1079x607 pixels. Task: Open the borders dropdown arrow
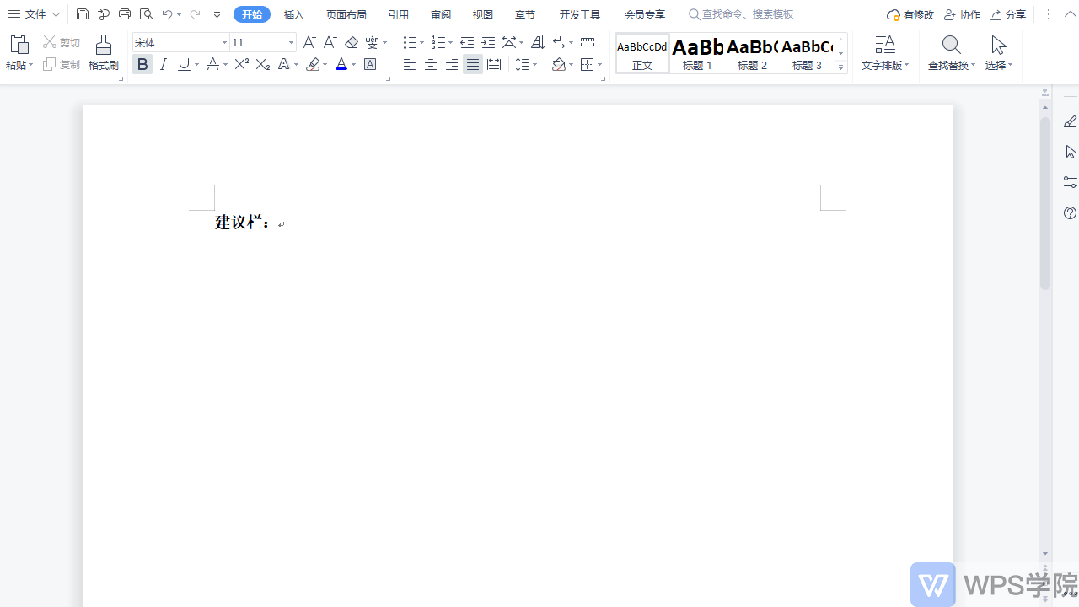pos(600,65)
